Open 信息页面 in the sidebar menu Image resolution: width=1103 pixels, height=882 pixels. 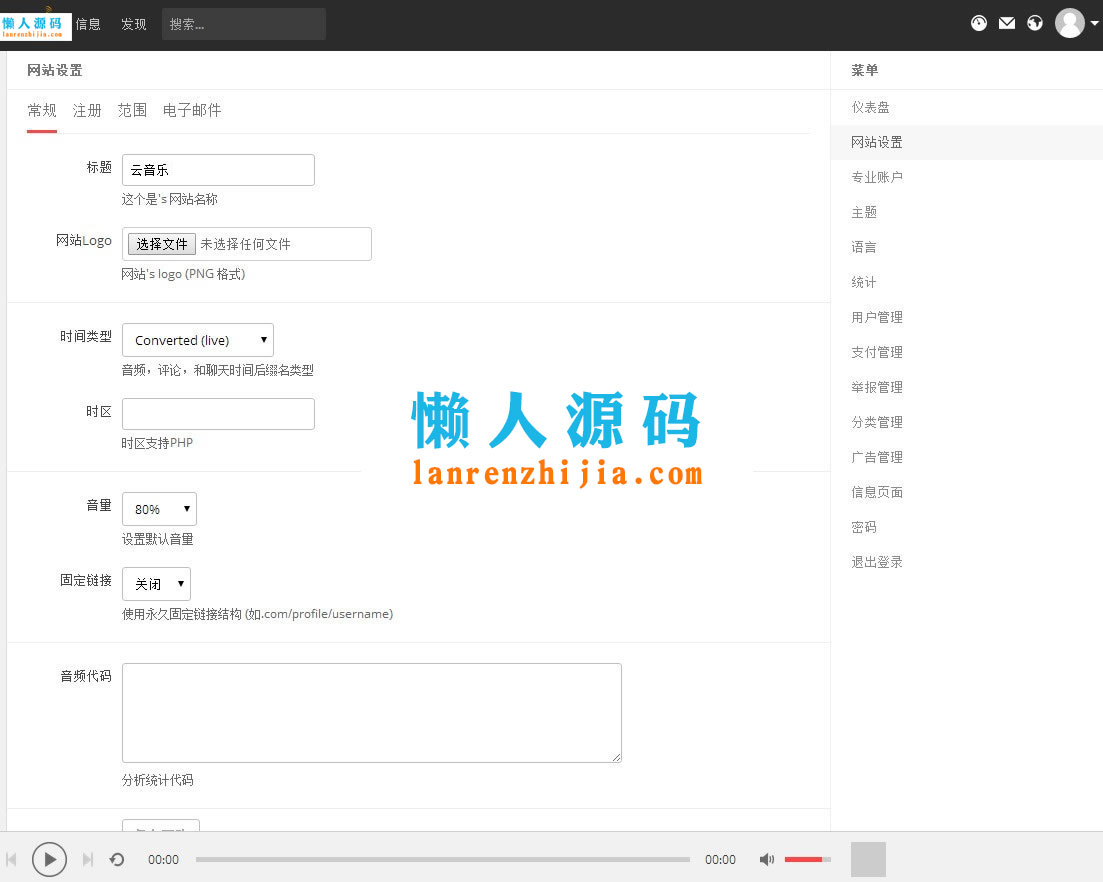pyautogui.click(x=876, y=492)
